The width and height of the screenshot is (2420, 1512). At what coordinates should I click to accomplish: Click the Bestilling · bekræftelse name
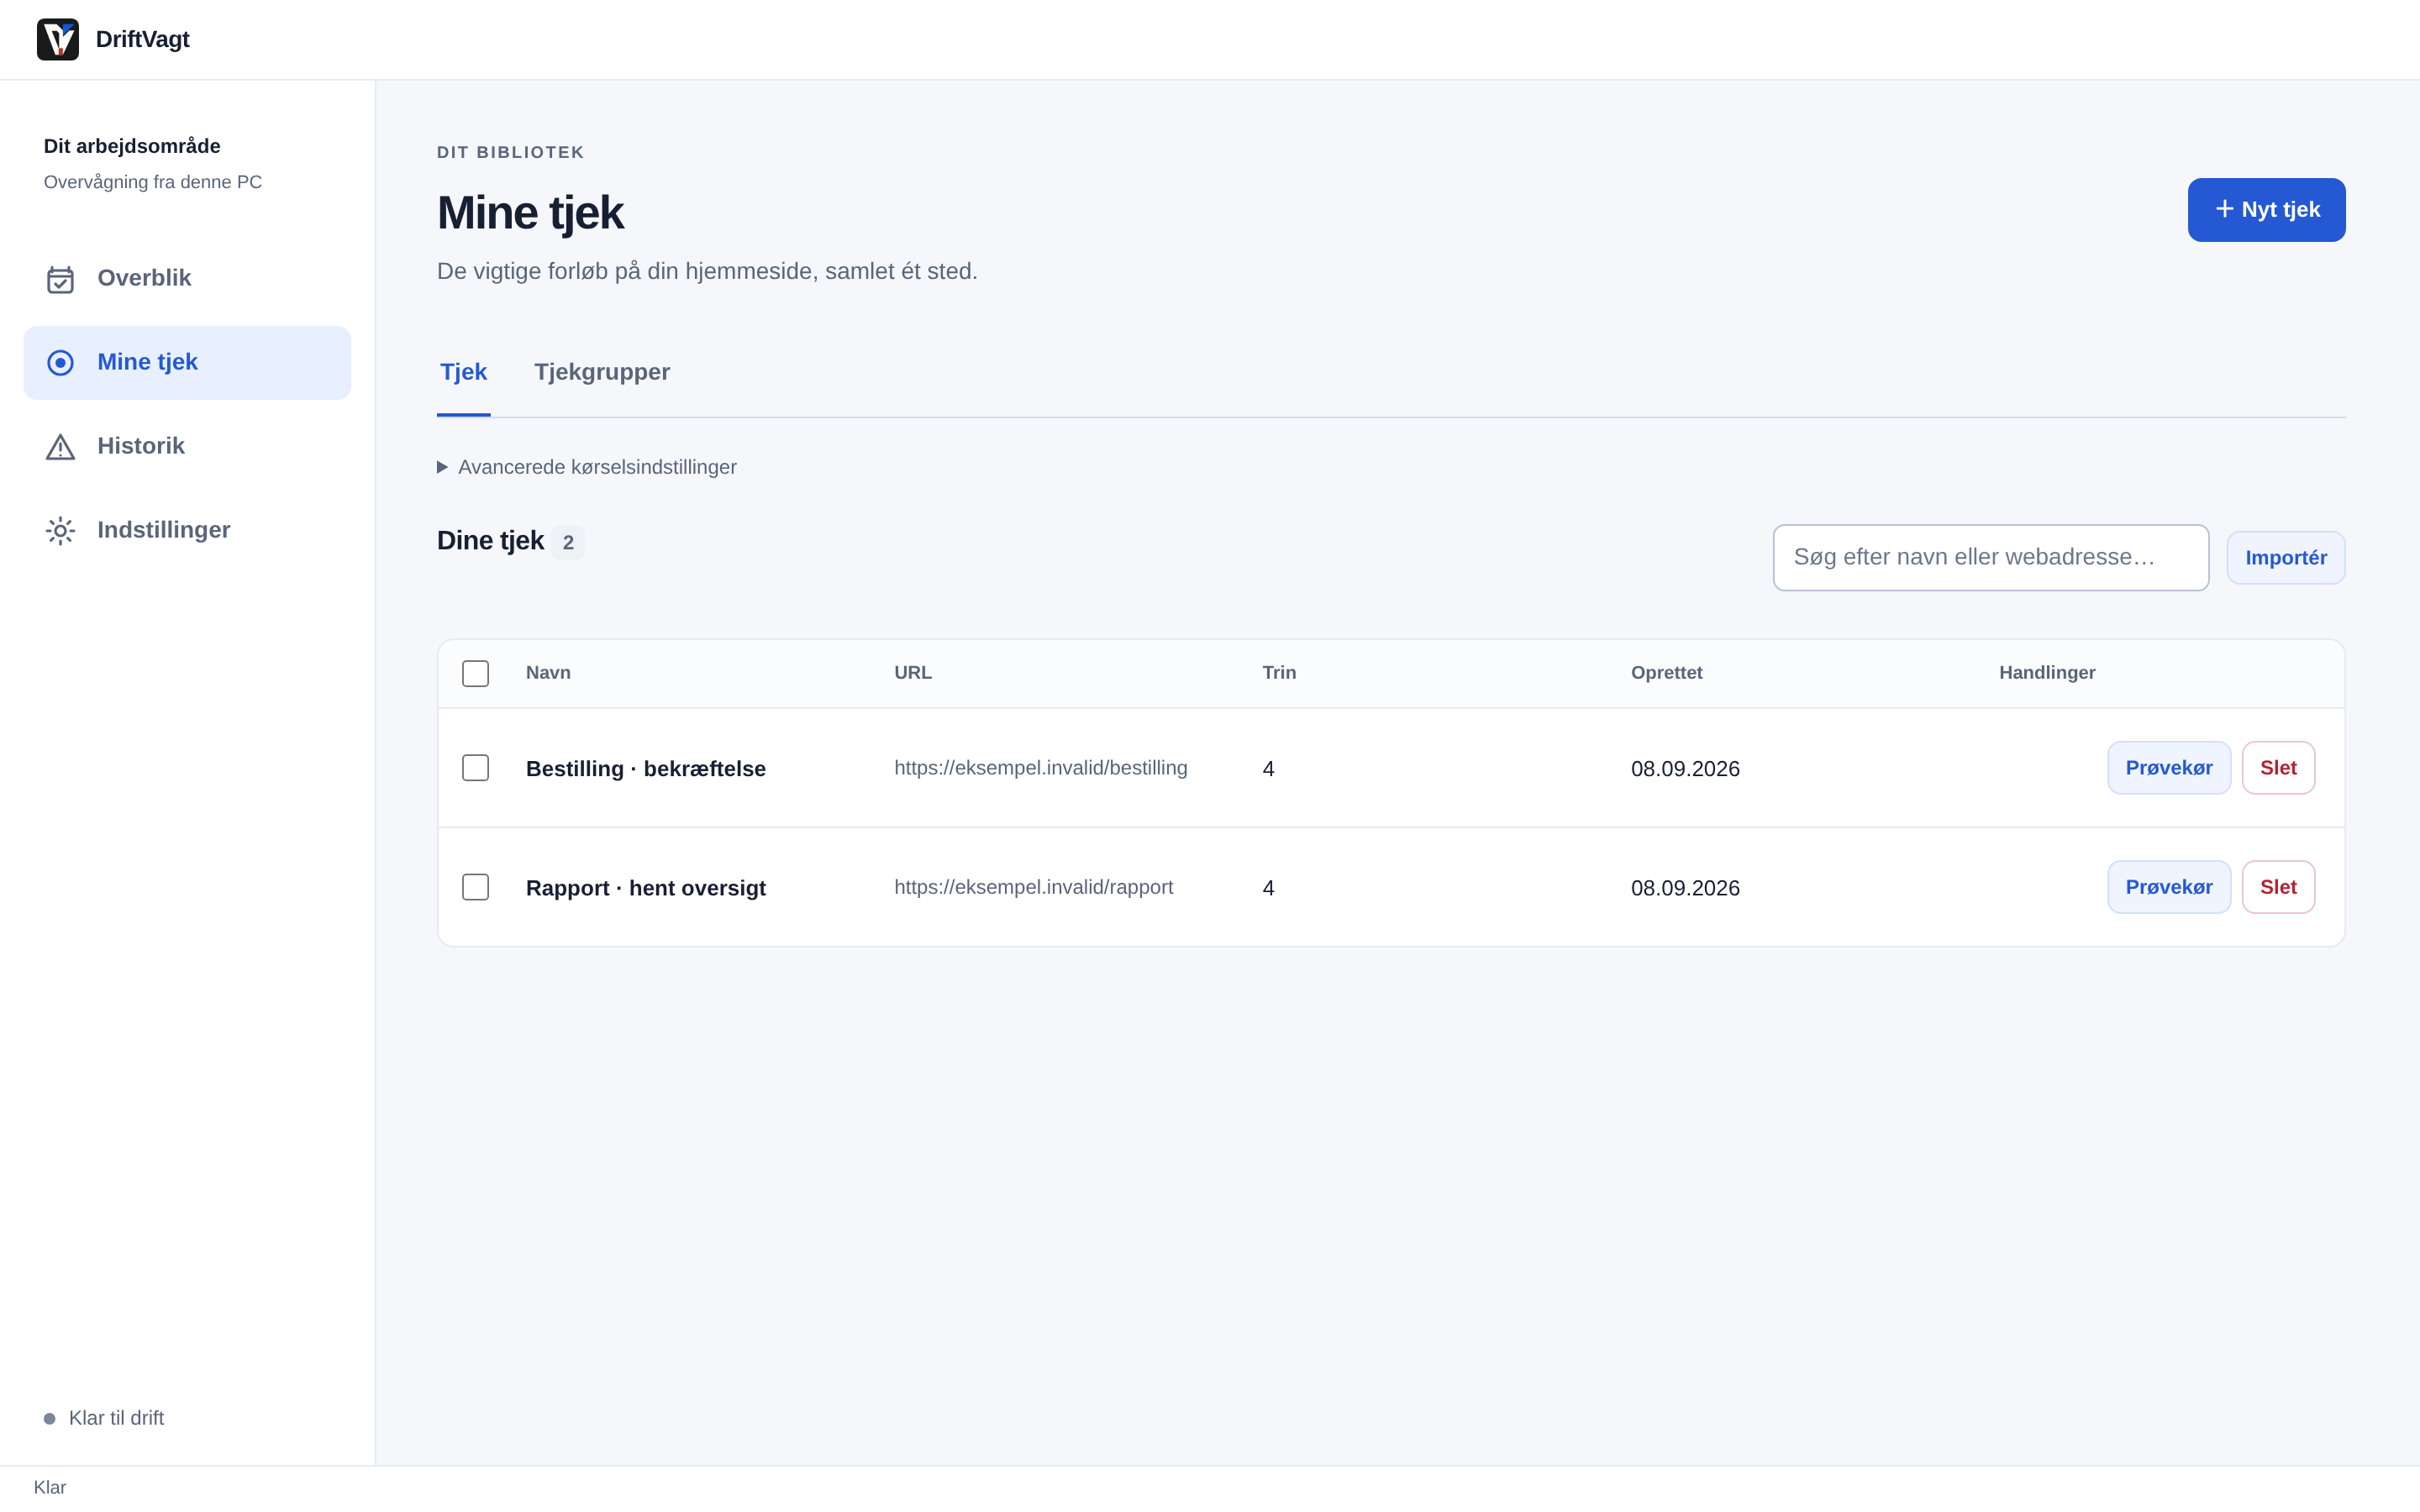(646, 769)
